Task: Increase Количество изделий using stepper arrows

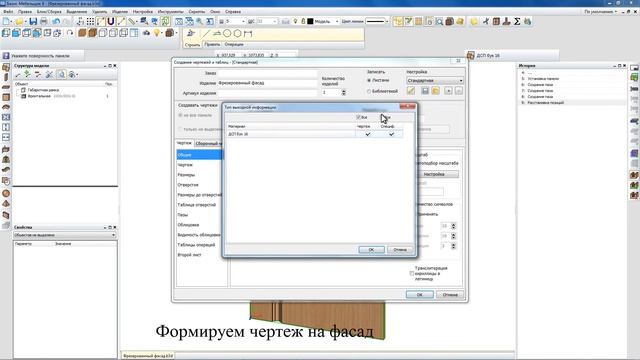Action: tap(344, 91)
